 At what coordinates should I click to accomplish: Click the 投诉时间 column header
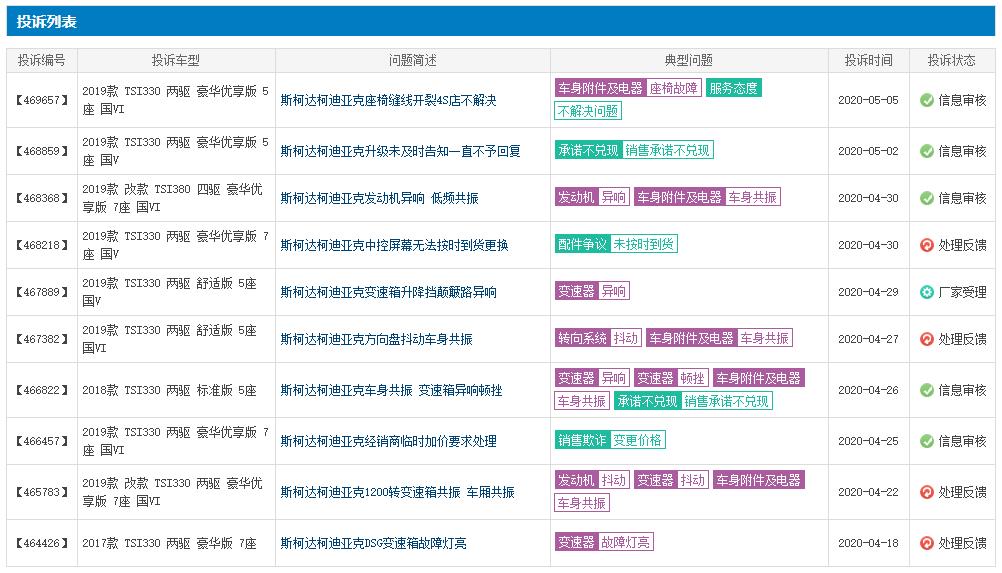[868, 61]
